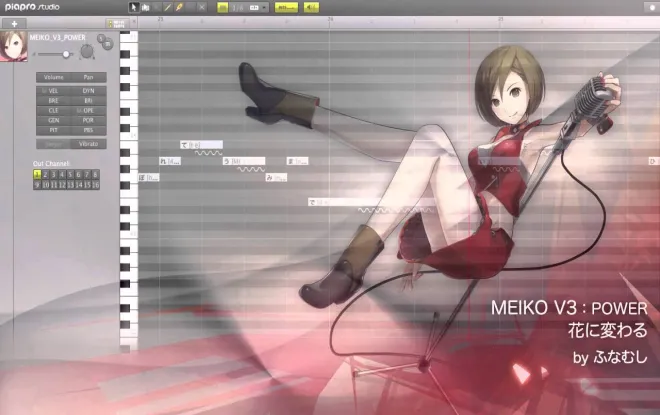660x415 pixels.
Task: Open the Singer tab
Action: coord(53,144)
